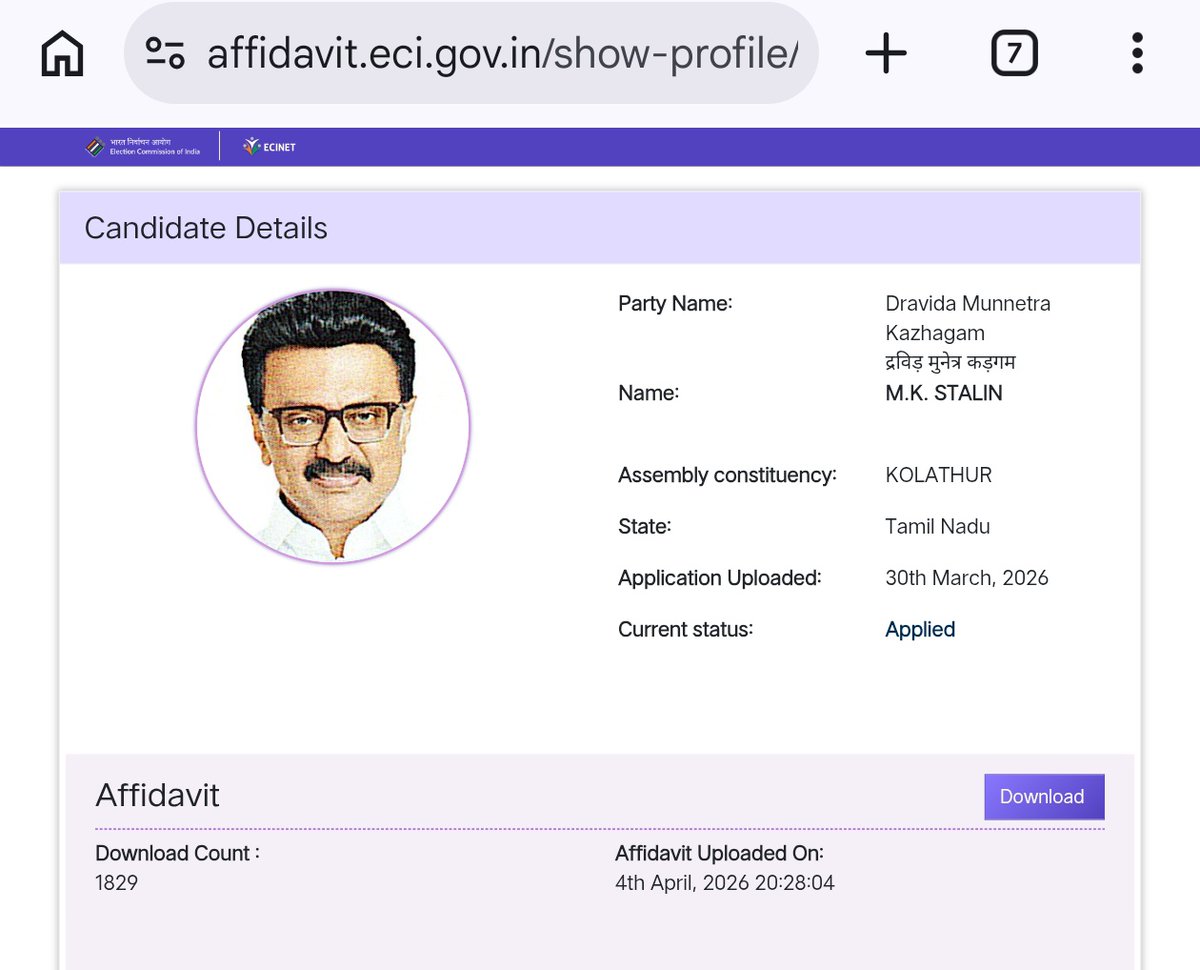Select the download count 1829

coord(117,883)
